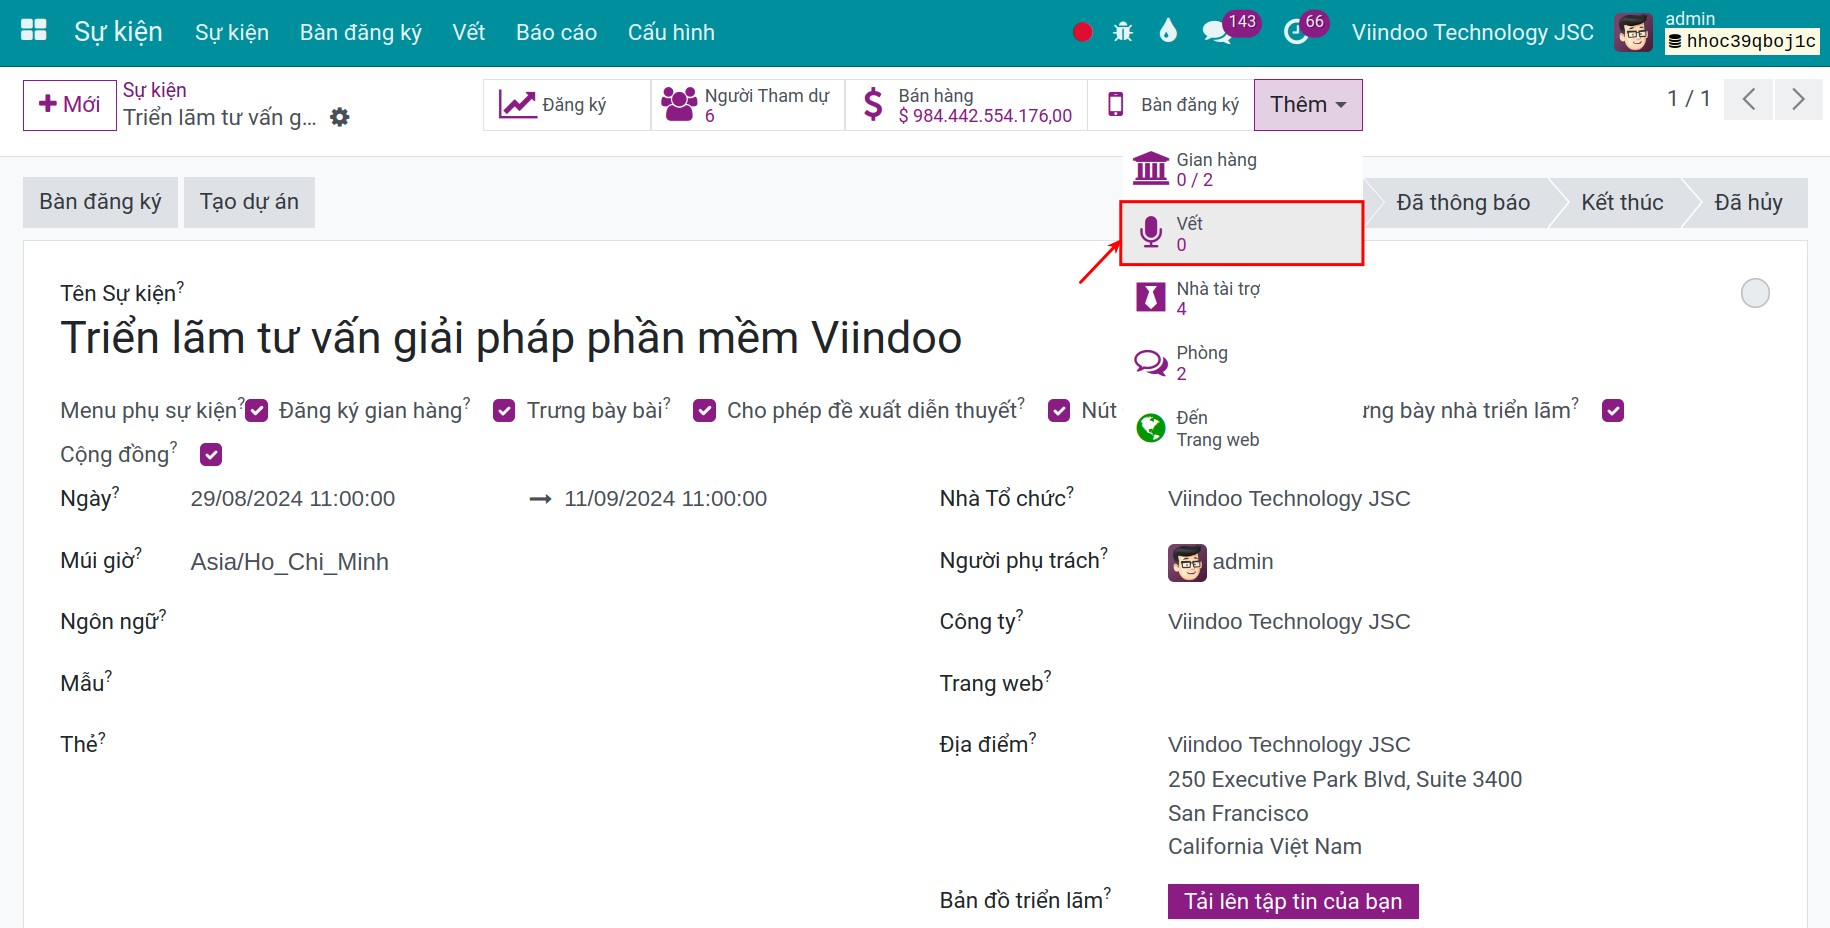Go to Đến Trang web

(x=1241, y=428)
